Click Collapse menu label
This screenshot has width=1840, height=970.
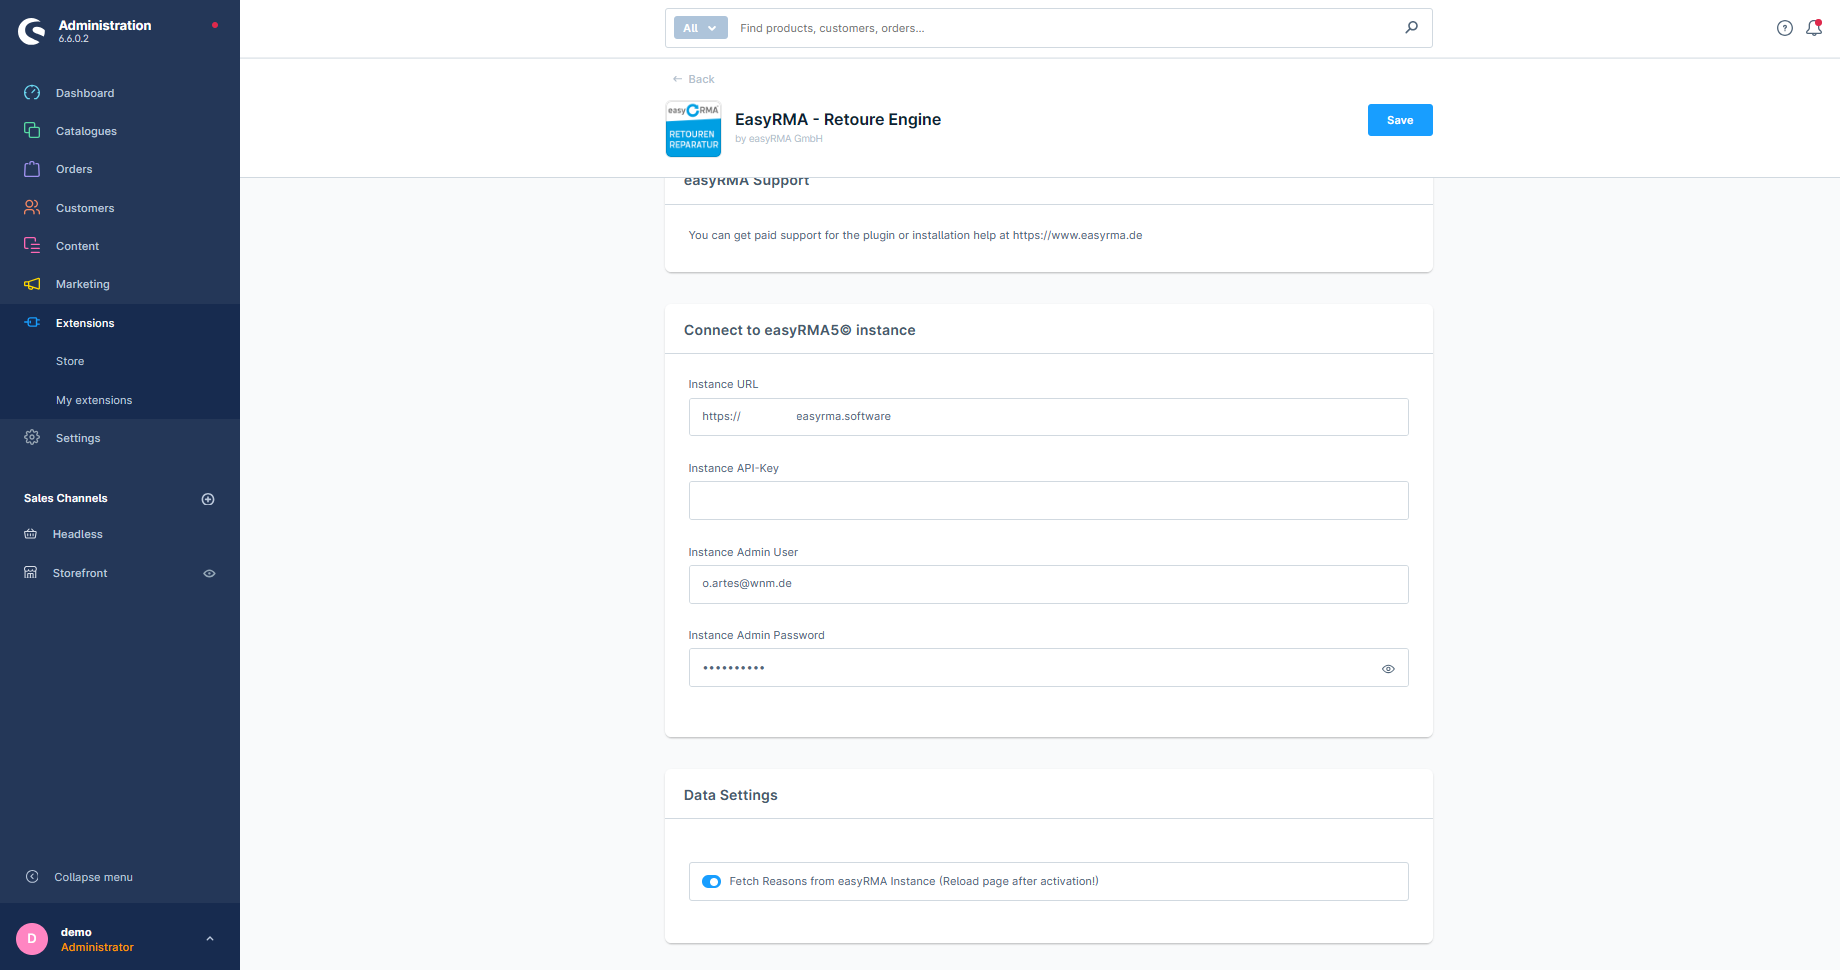click(93, 877)
